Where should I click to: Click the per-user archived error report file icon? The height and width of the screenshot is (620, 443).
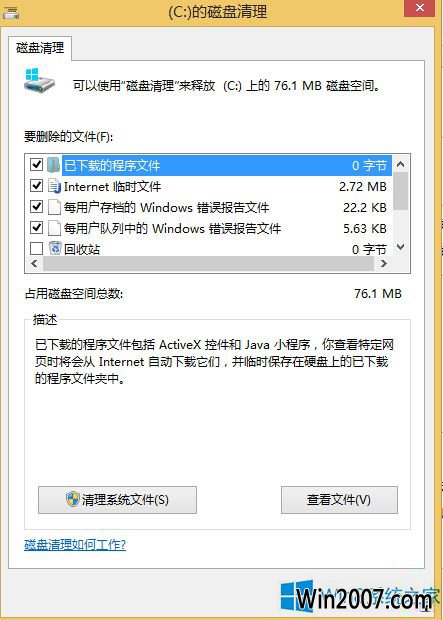(54, 207)
